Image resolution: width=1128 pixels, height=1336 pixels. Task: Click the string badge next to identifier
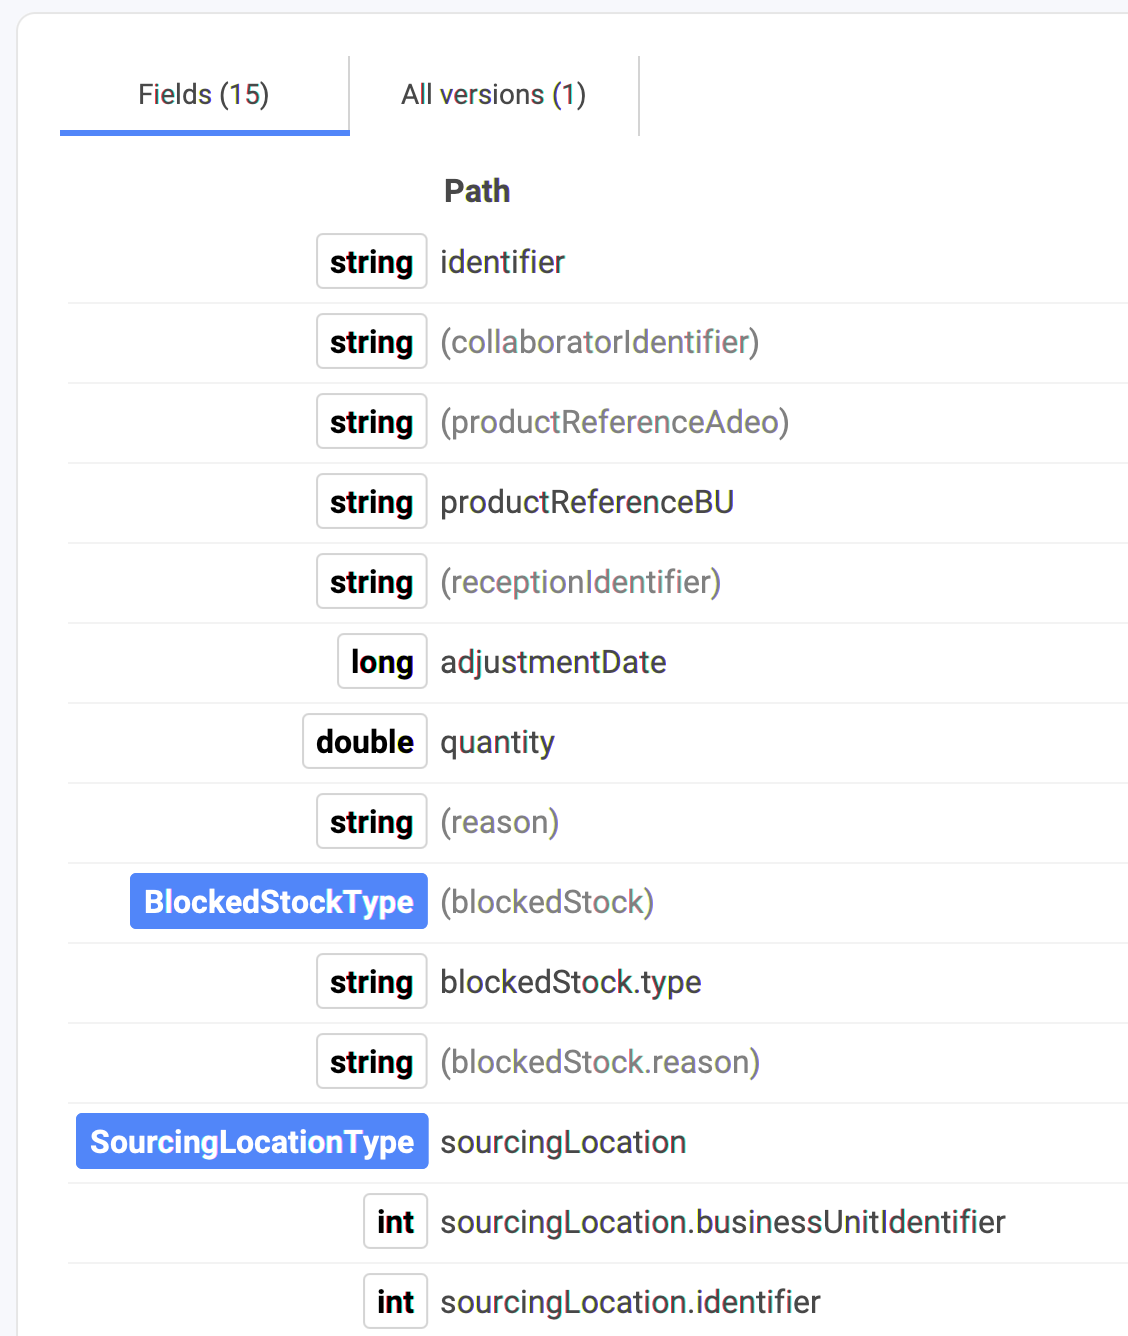pos(372,261)
